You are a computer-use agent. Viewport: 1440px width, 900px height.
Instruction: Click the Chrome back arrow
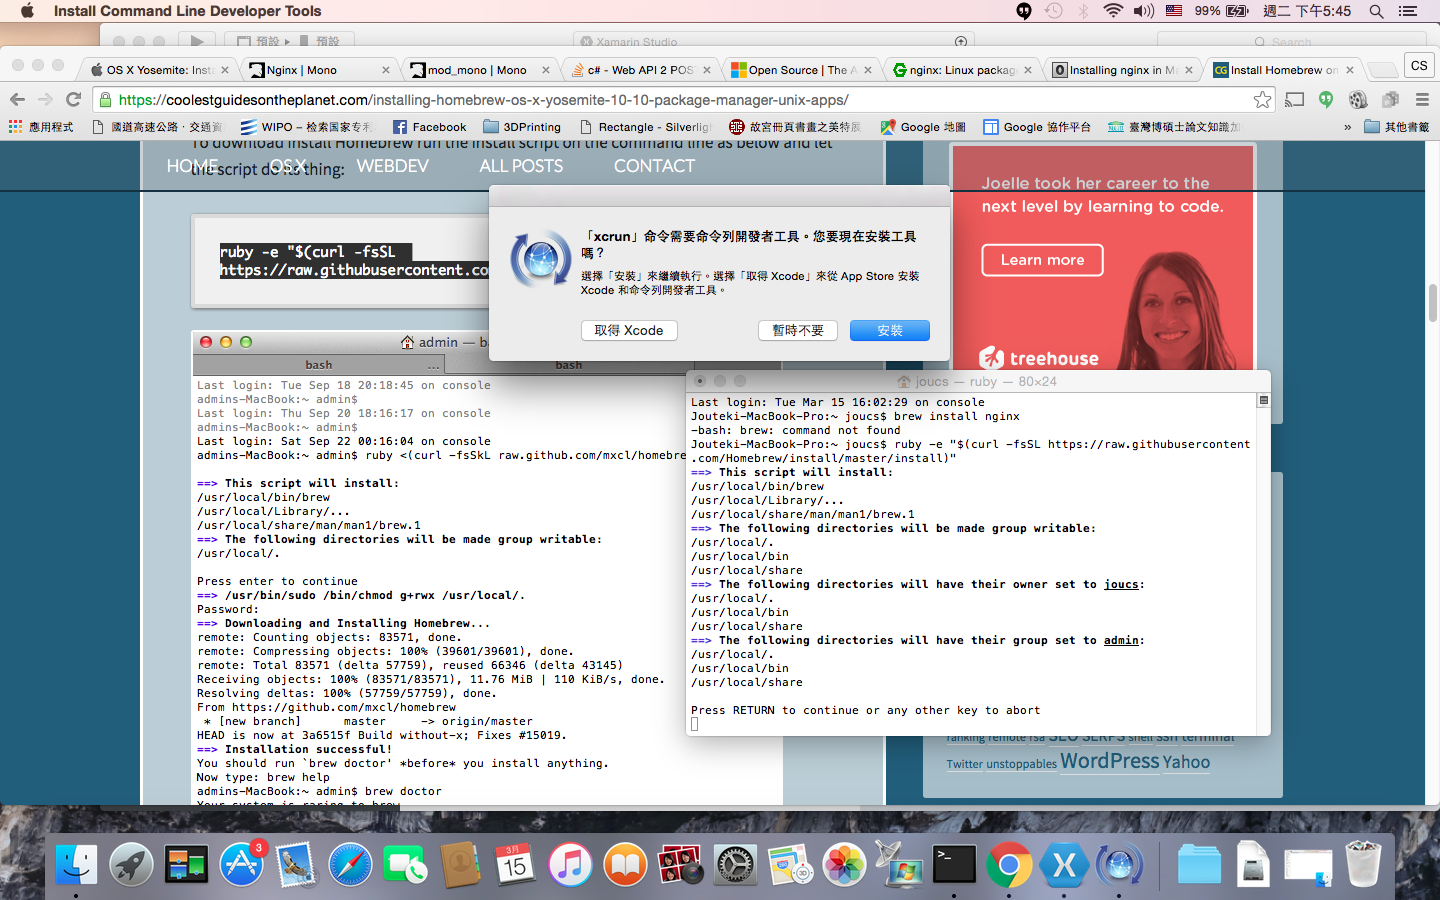[17, 99]
